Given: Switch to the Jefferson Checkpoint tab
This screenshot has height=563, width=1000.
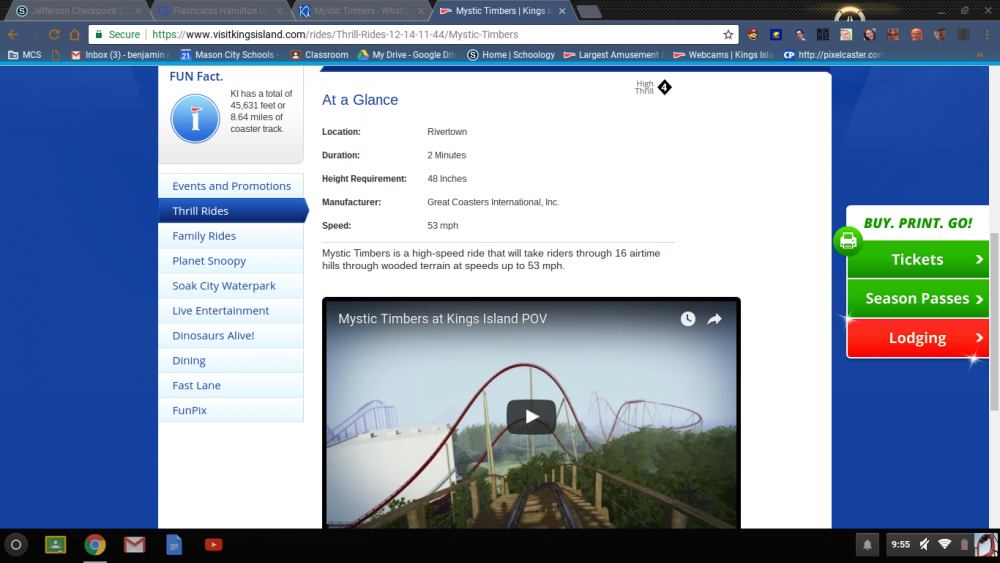Looking at the screenshot, I should point(77,11).
